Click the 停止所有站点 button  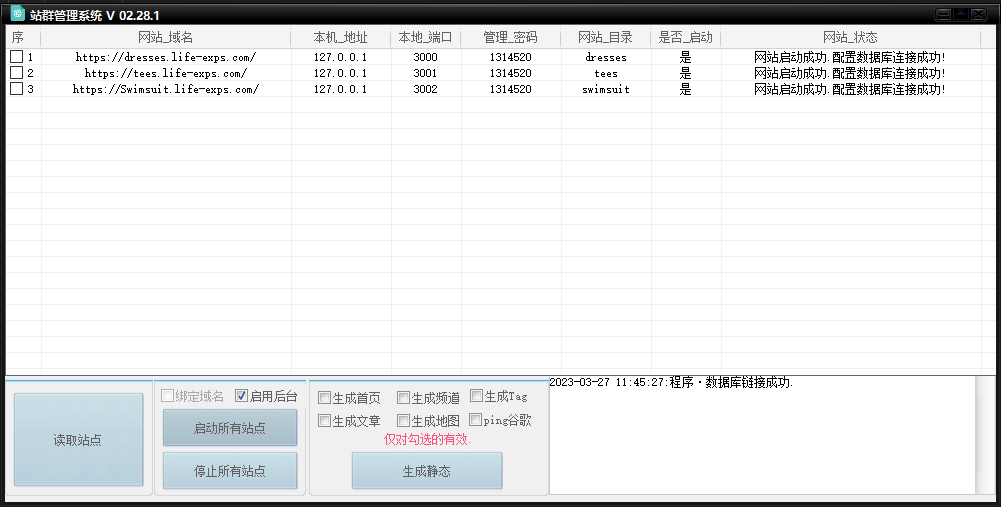[x=230, y=471]
